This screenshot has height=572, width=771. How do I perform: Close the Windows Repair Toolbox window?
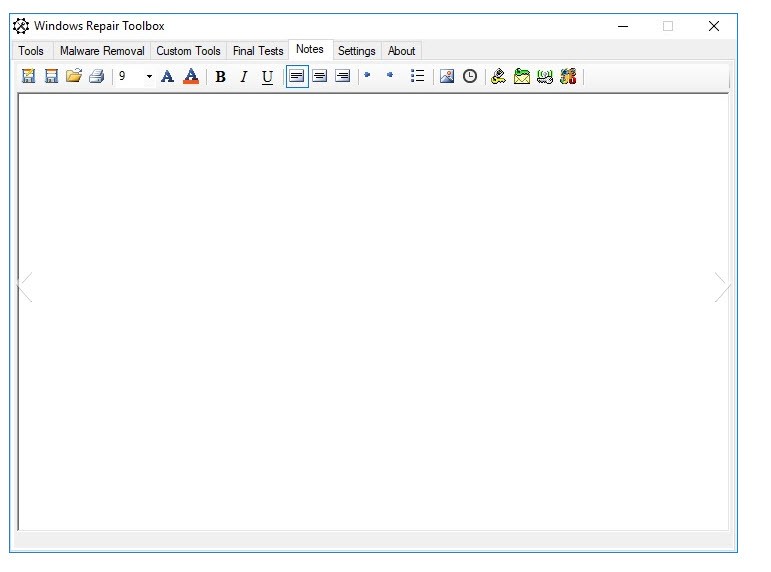[714, 26]
